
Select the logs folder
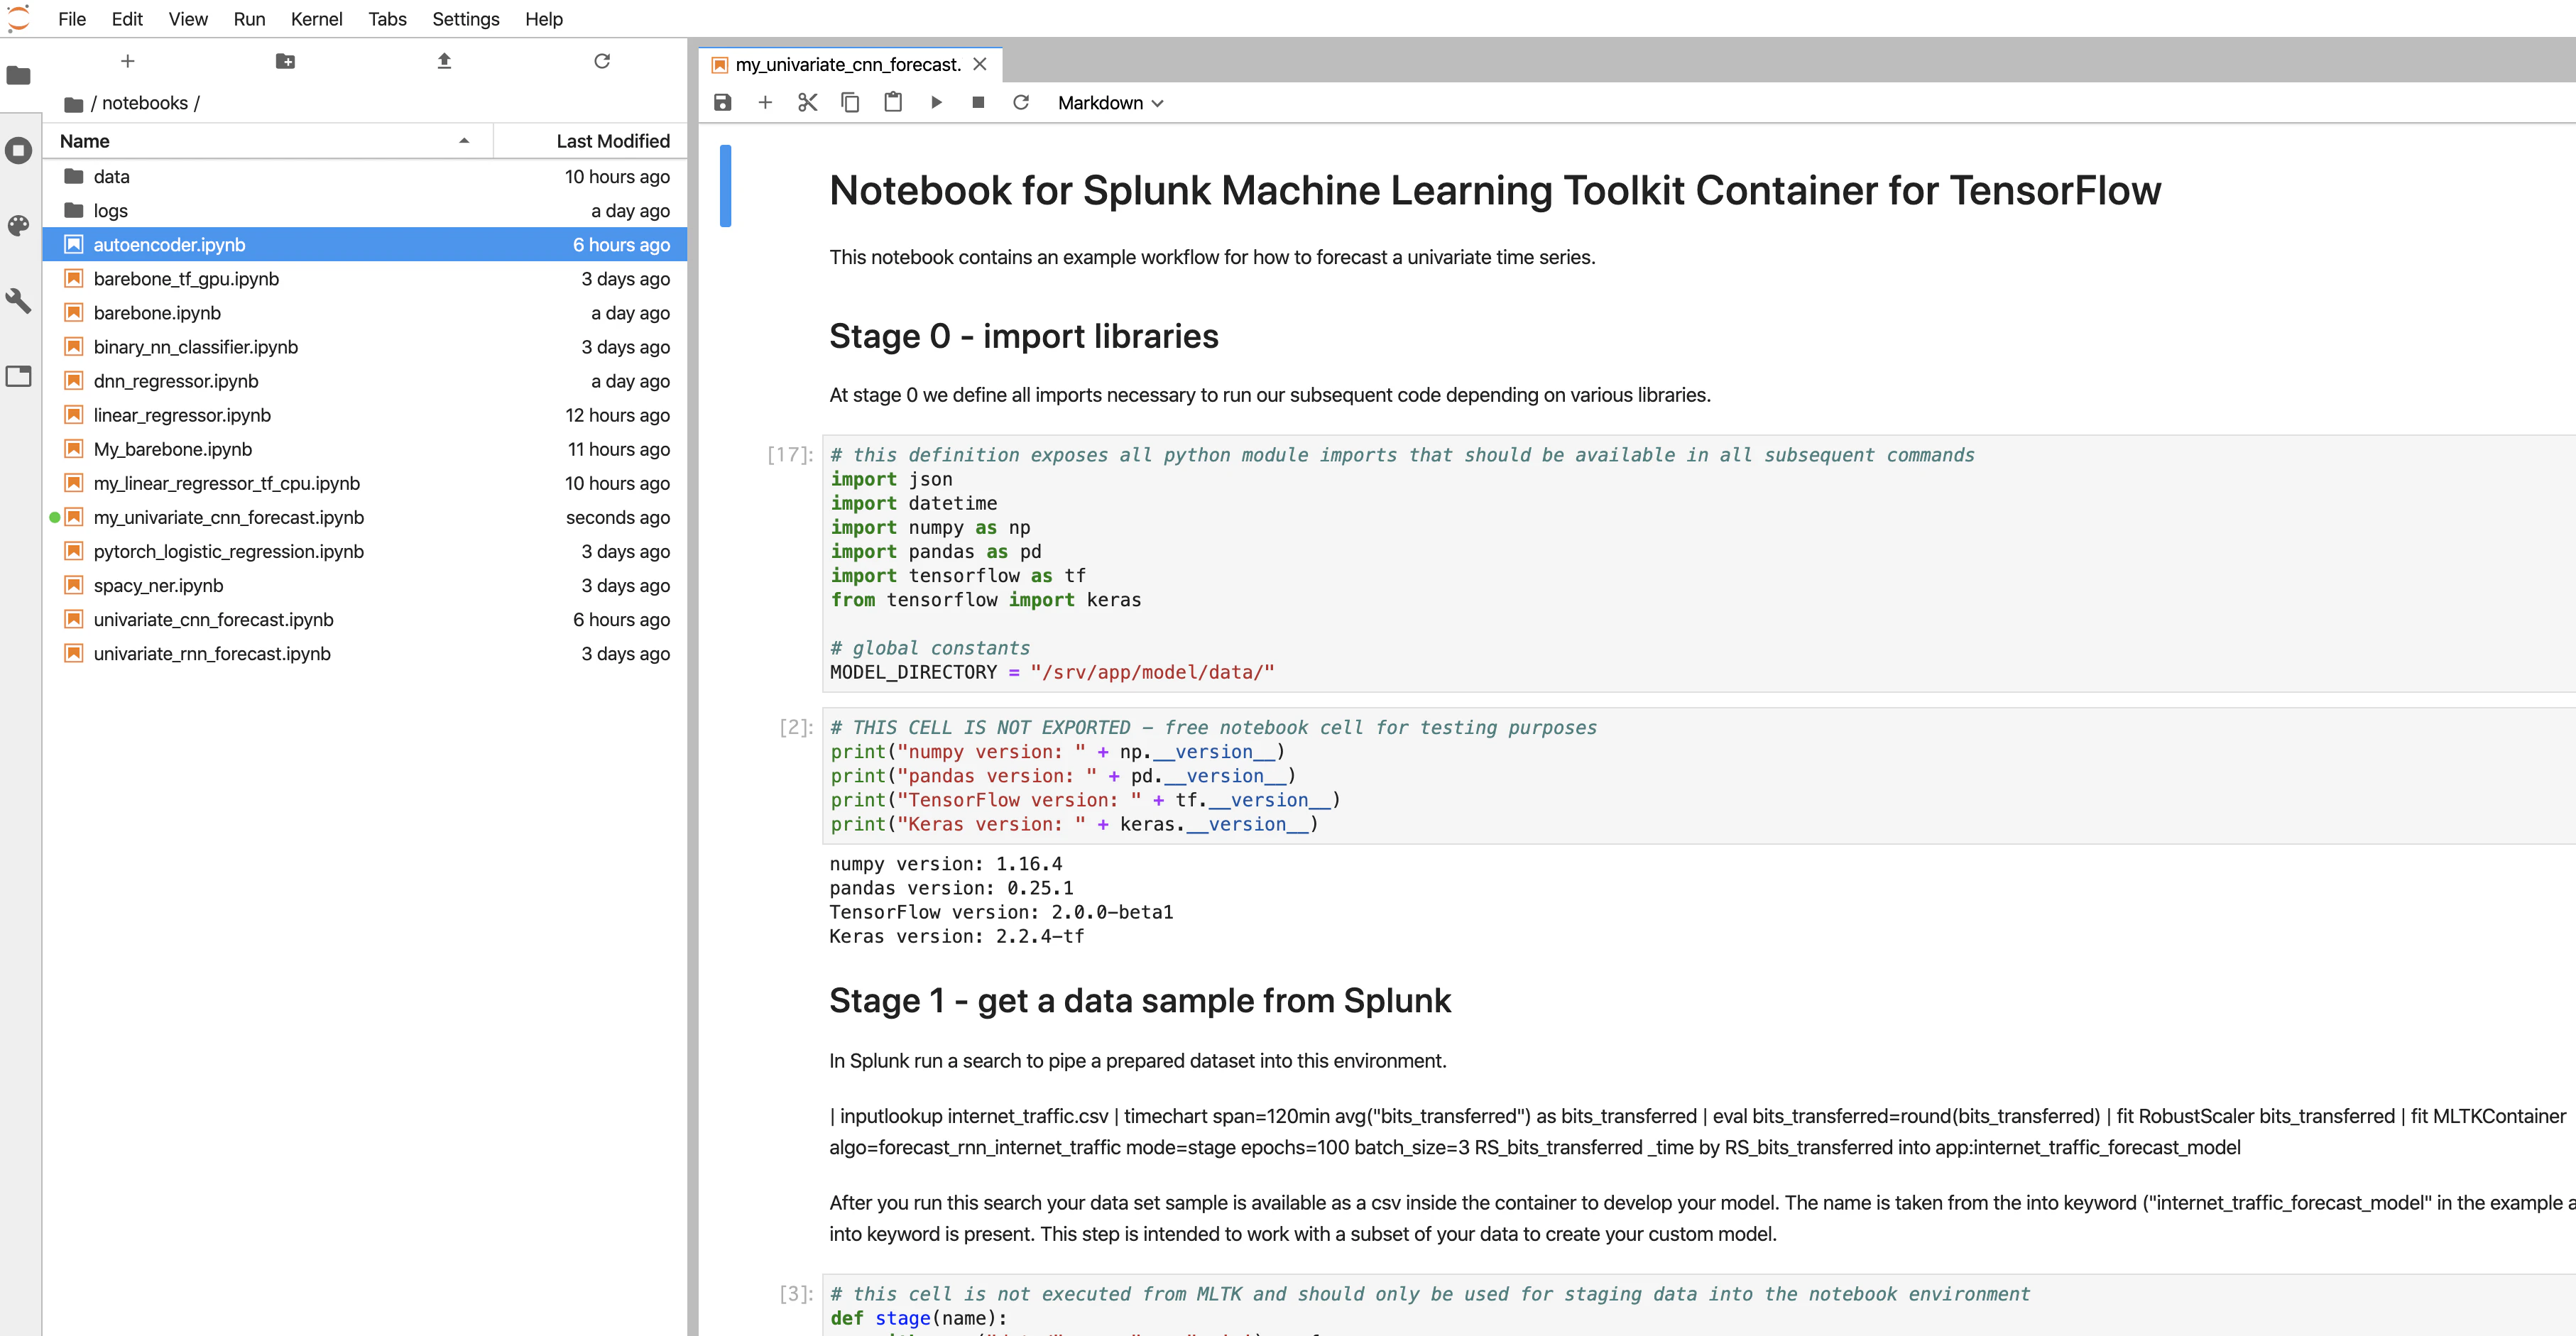click(x=365, y=210)
